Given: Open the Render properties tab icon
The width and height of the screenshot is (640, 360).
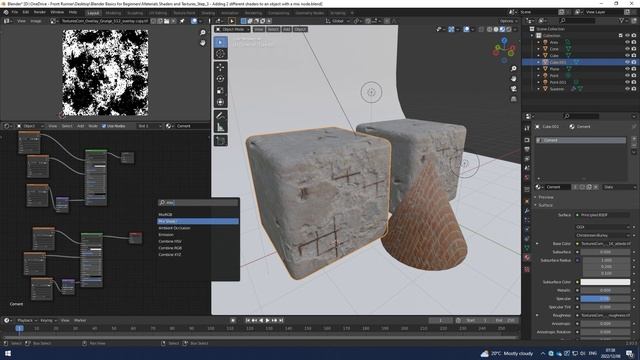Looking at the screenshot, I should [x=527, y=140].
